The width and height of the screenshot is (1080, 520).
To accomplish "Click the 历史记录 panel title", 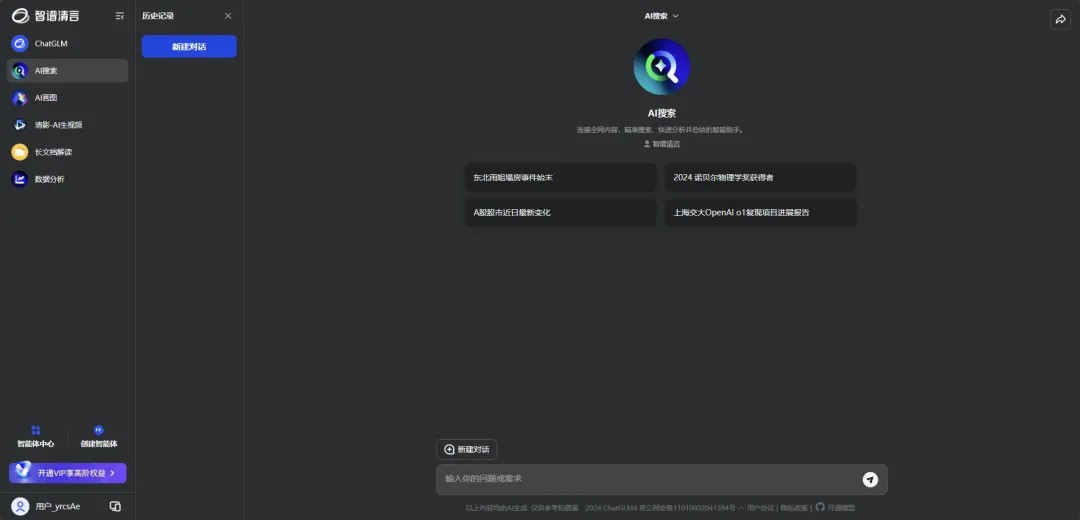I will [x=158, y=16].
